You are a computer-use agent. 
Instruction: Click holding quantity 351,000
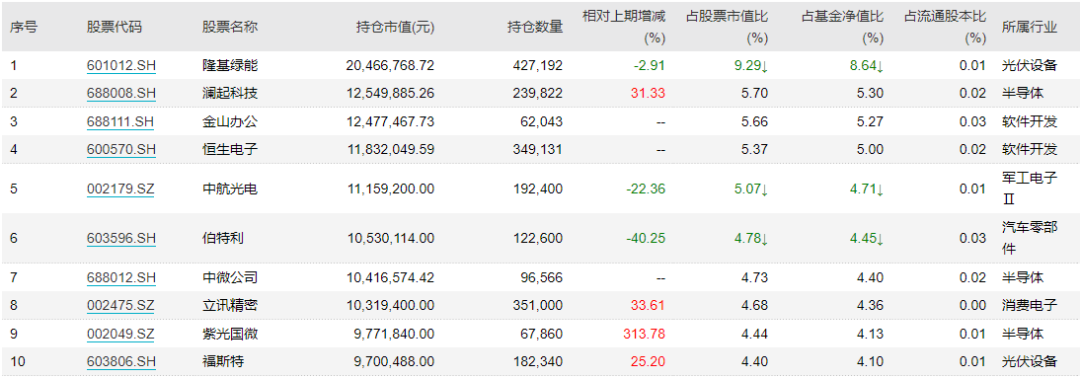[539, 305]
